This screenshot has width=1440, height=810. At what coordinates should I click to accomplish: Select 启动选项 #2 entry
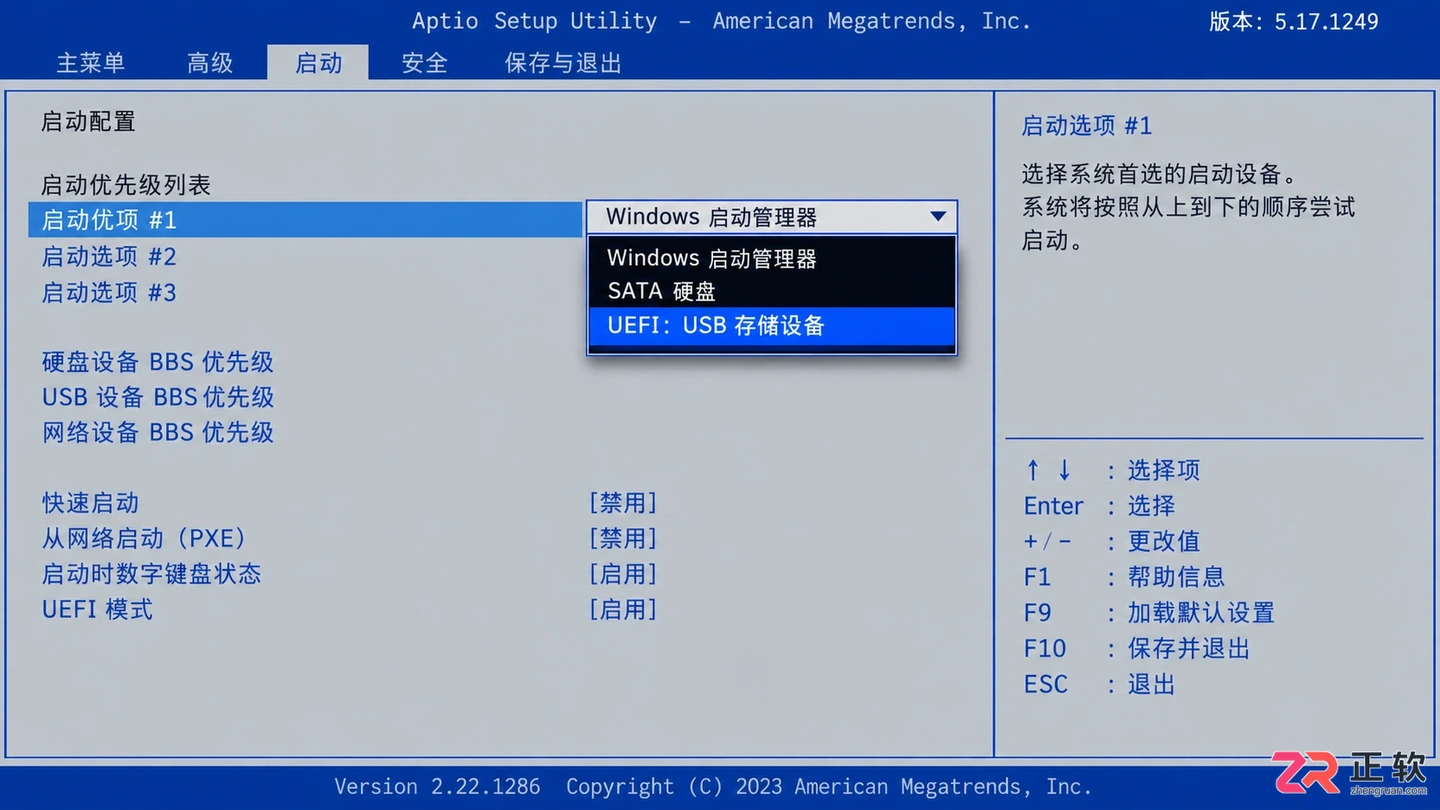[x=109, y=257]
